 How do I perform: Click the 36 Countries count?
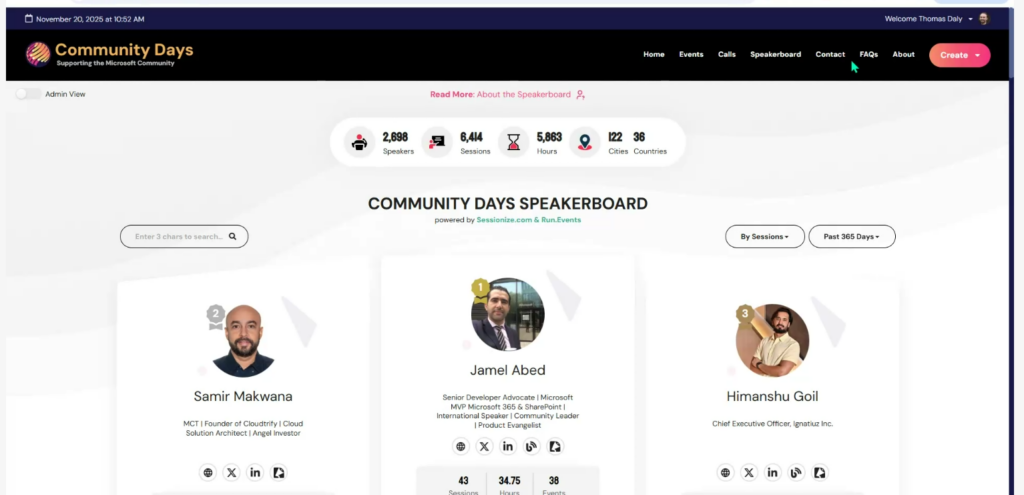coord(639,137)
